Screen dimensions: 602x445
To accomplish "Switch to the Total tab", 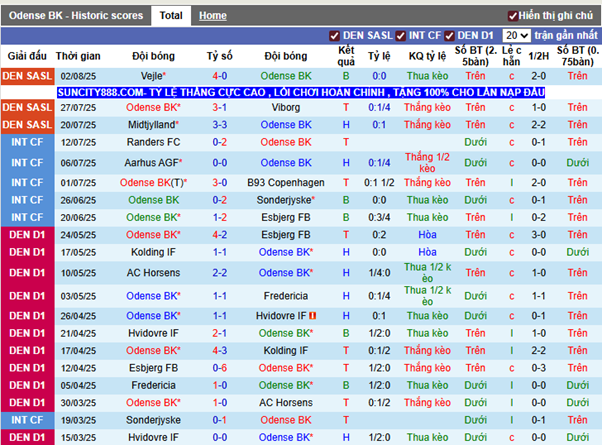I will pyautogui.click(x=171, y=16).
